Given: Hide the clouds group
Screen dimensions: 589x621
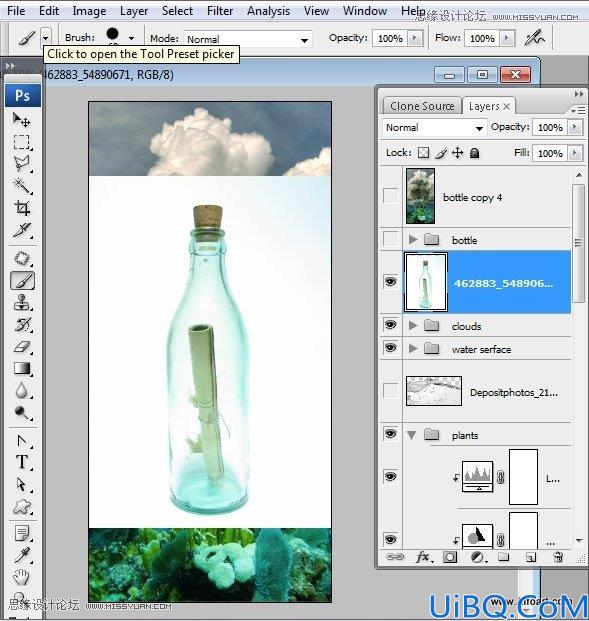Looking at the screenshot, I should point(391,325).
